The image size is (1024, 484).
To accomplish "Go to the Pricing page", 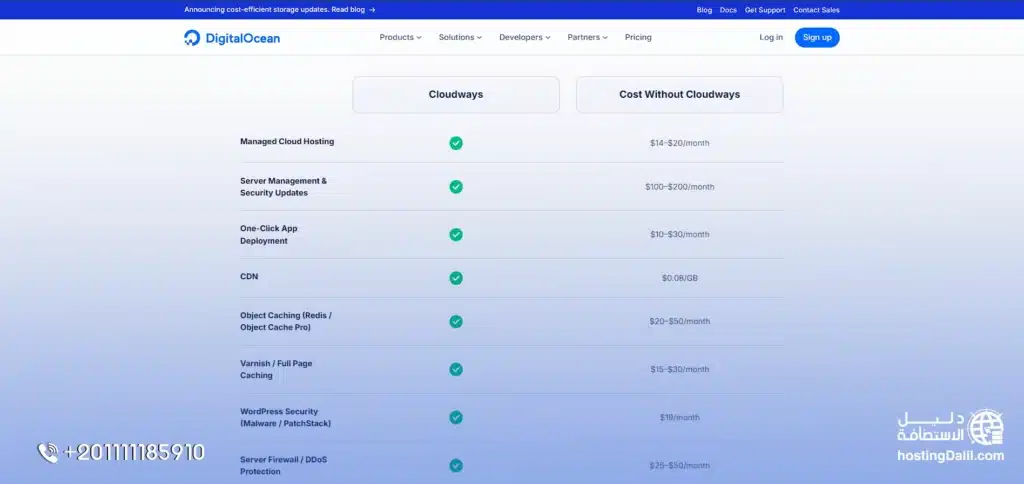I will tap(638, 38).
